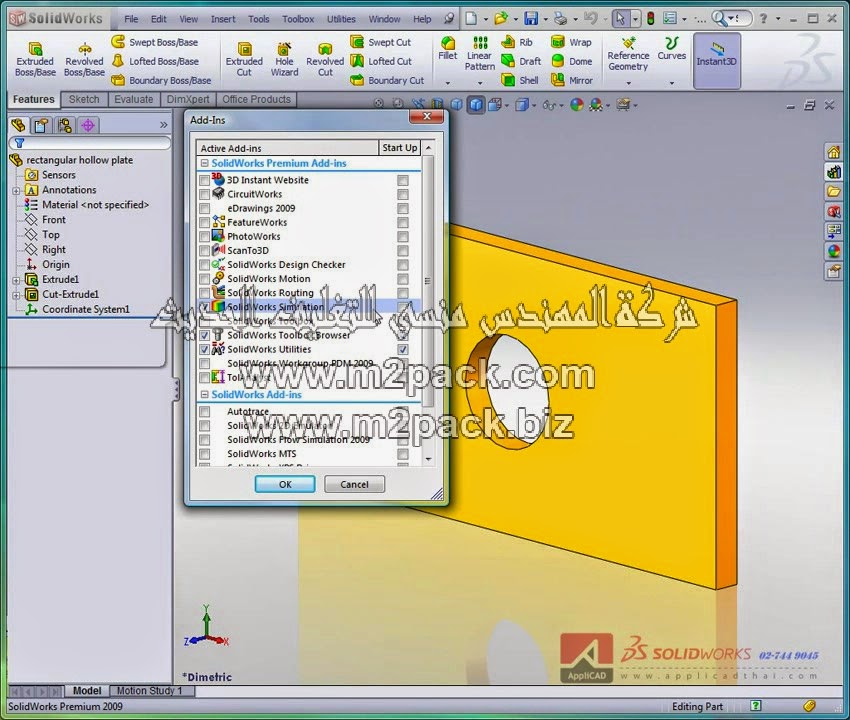Uncheck the SolidWorks Utilities active checkbox
Viewport: 850px width, 720px height.
[x=204, y=349]
